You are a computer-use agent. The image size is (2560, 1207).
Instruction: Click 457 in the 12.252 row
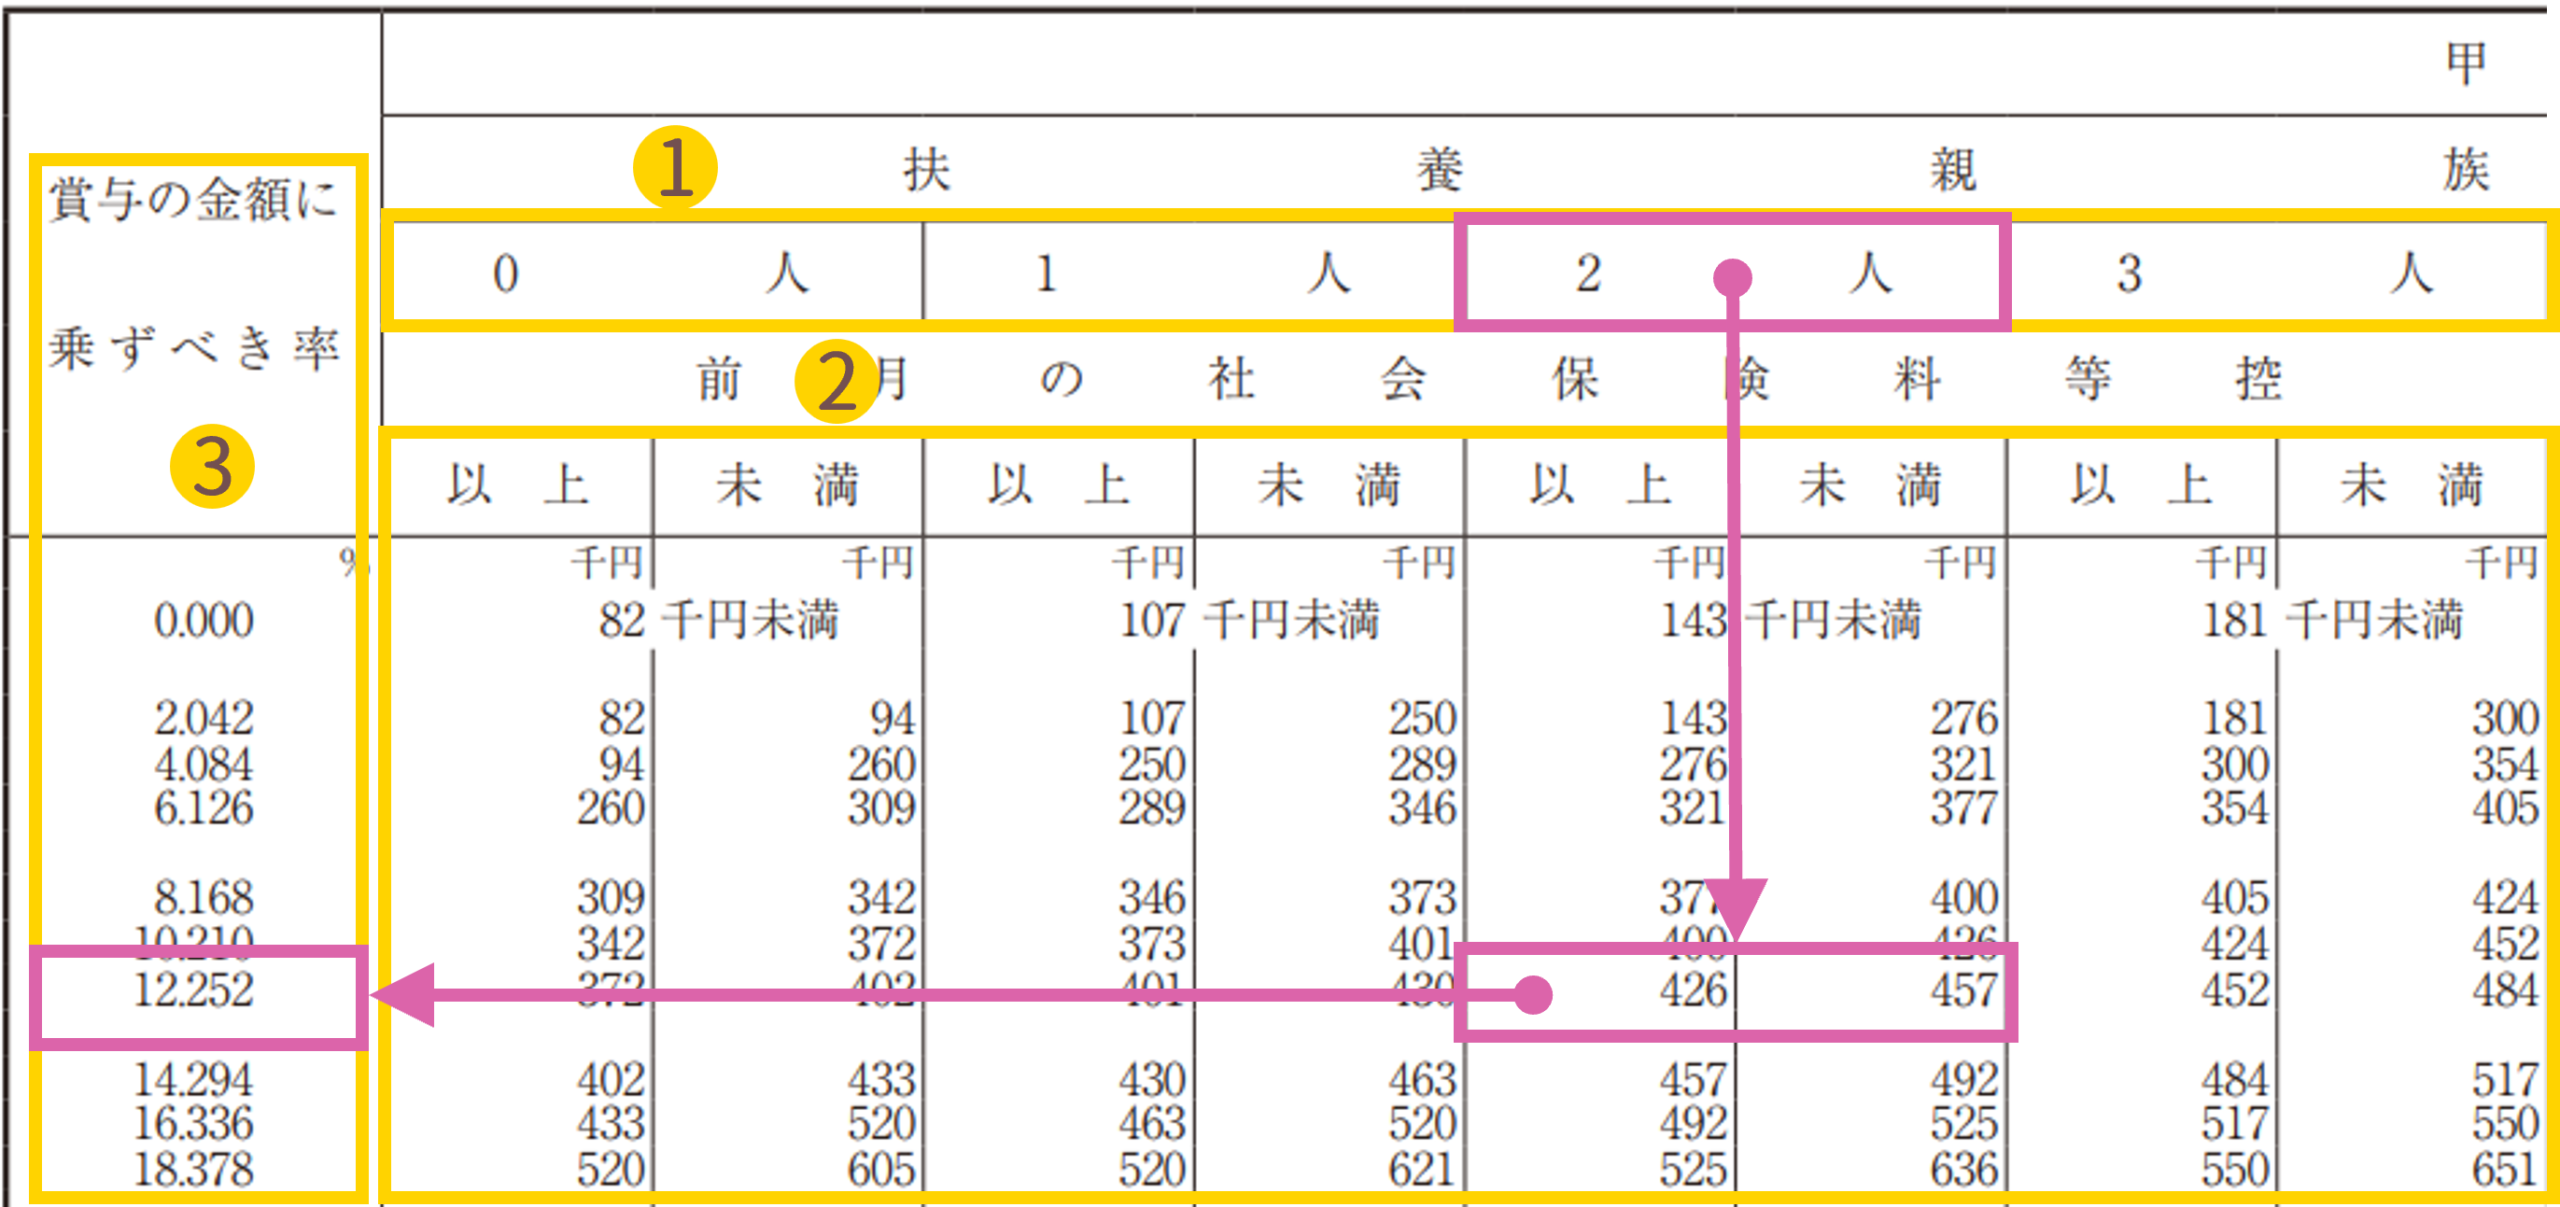[x=1964, y=990]
